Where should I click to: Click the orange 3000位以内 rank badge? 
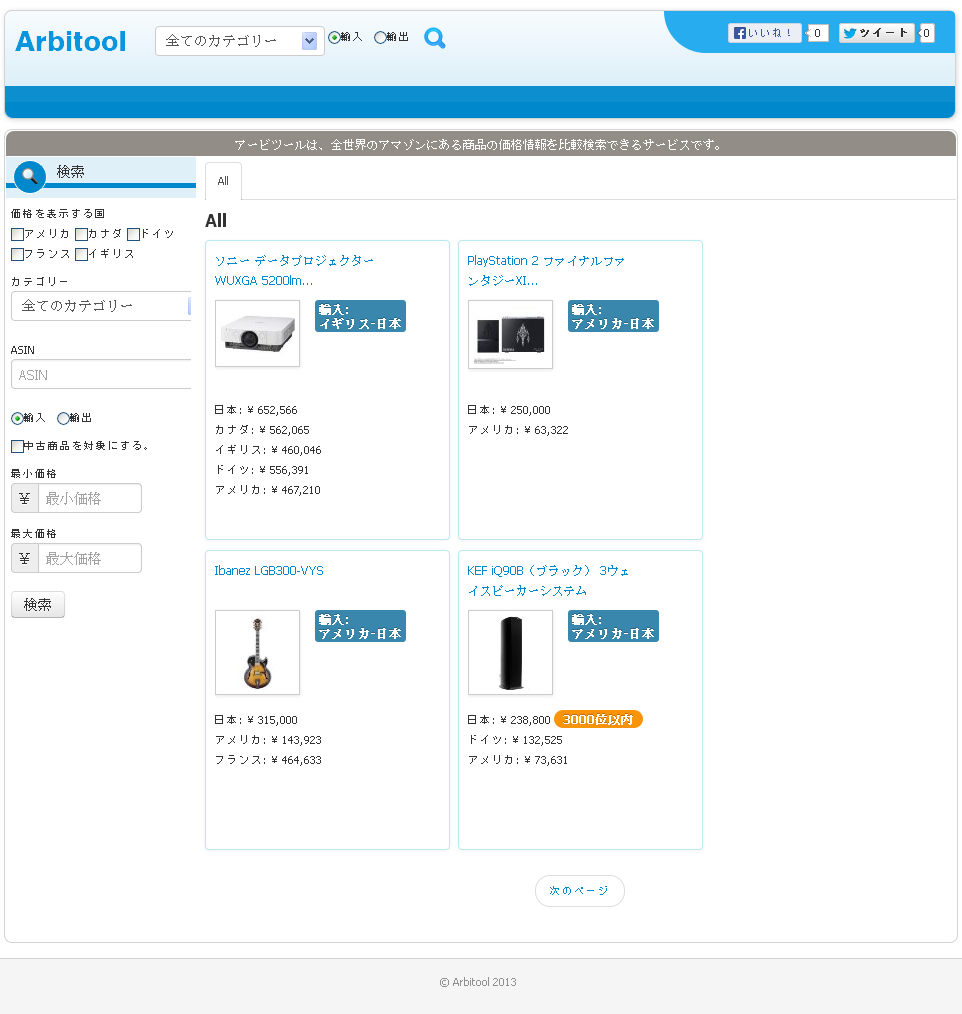598,719
